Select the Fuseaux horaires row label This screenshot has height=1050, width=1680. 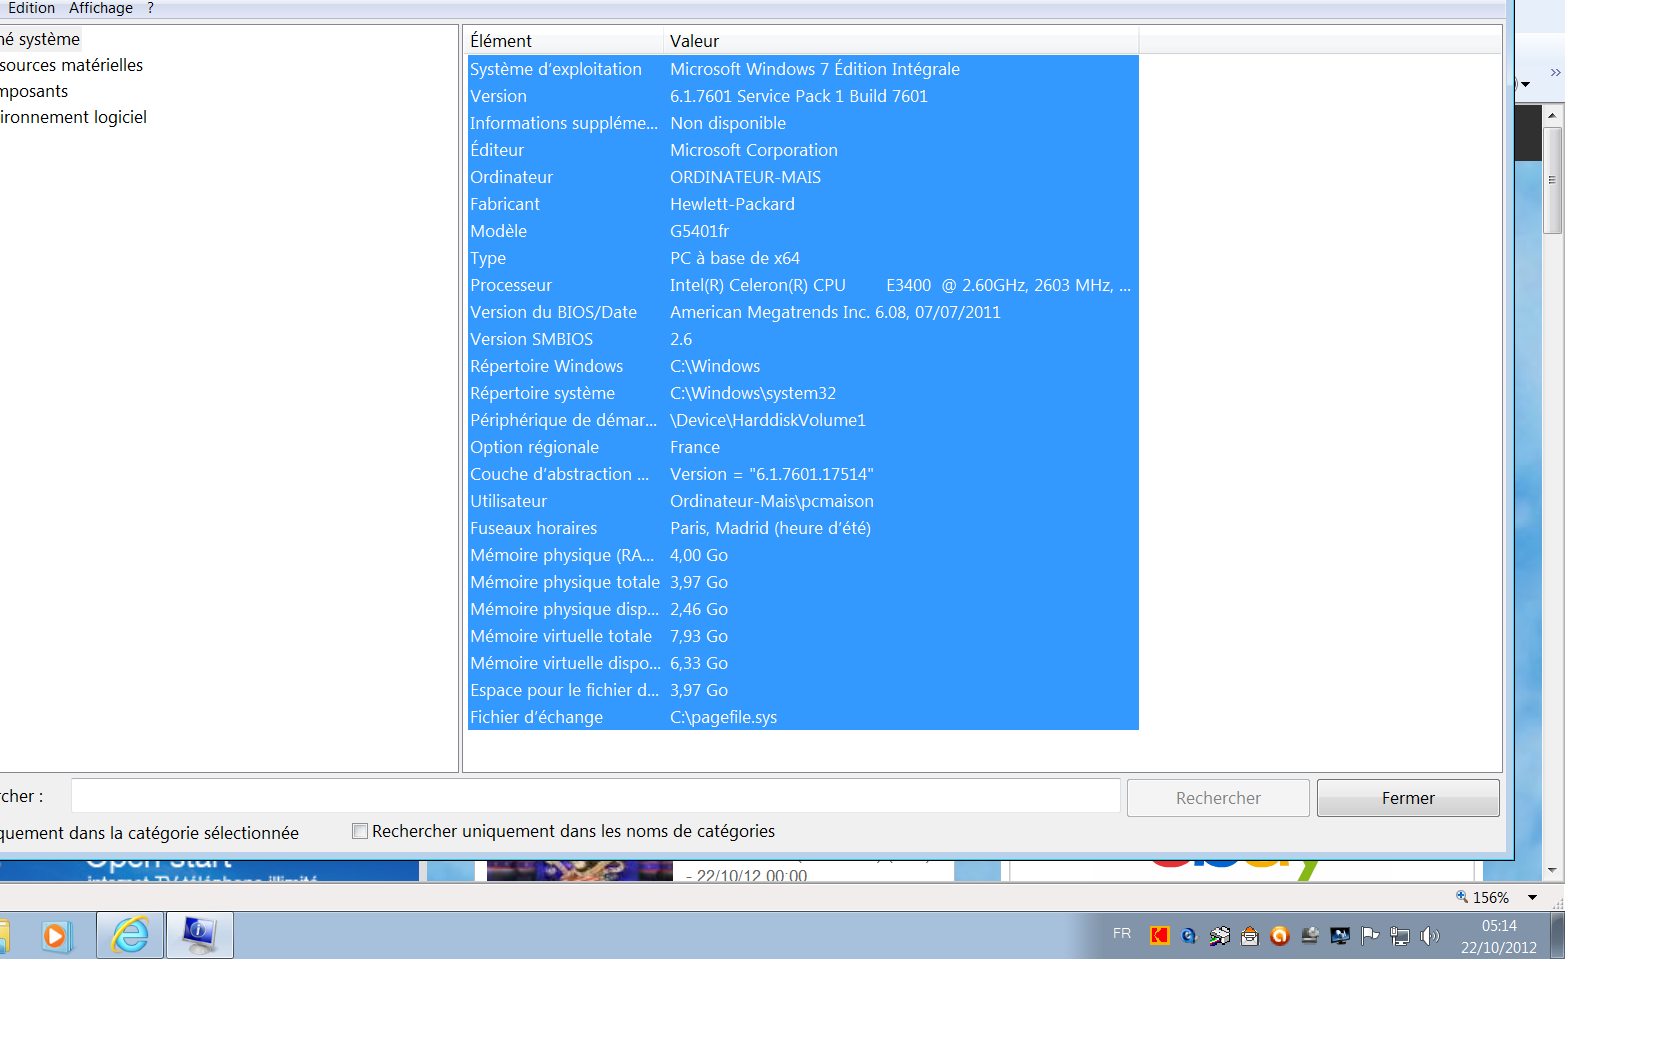tap(534, 528)
